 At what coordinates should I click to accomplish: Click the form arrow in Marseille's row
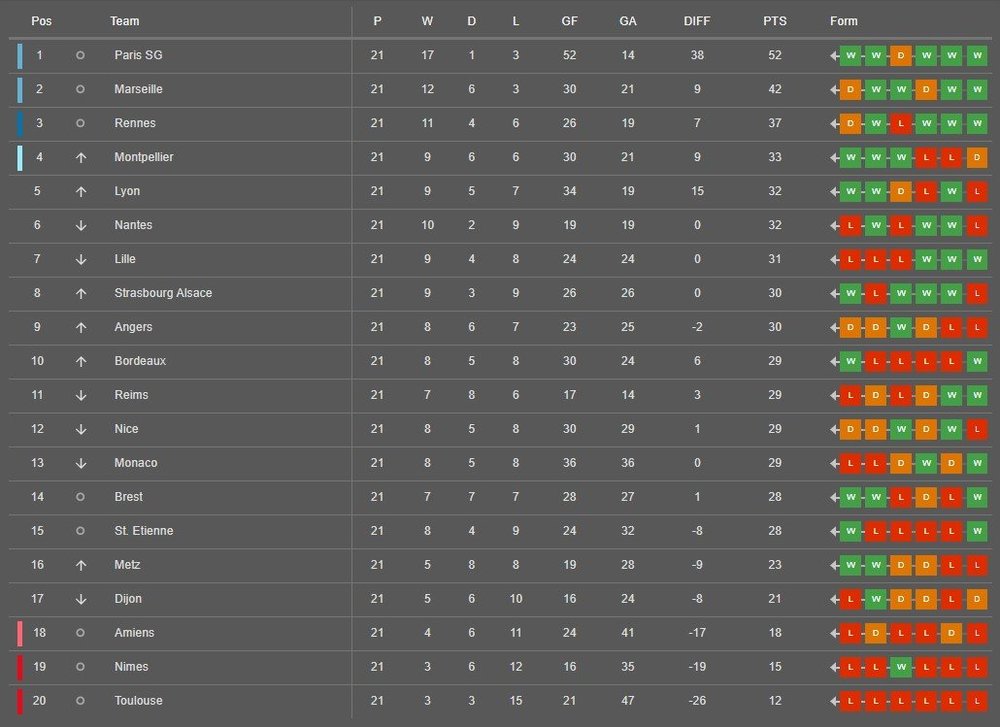click(834, 89)
